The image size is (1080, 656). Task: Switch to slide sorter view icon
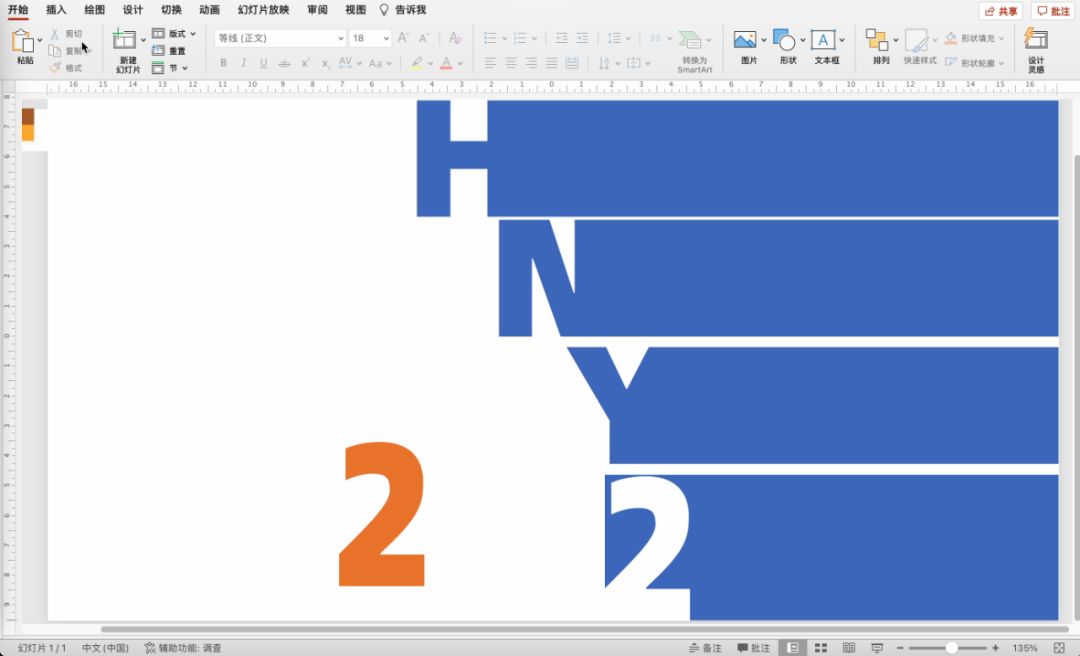coord(821,648)
